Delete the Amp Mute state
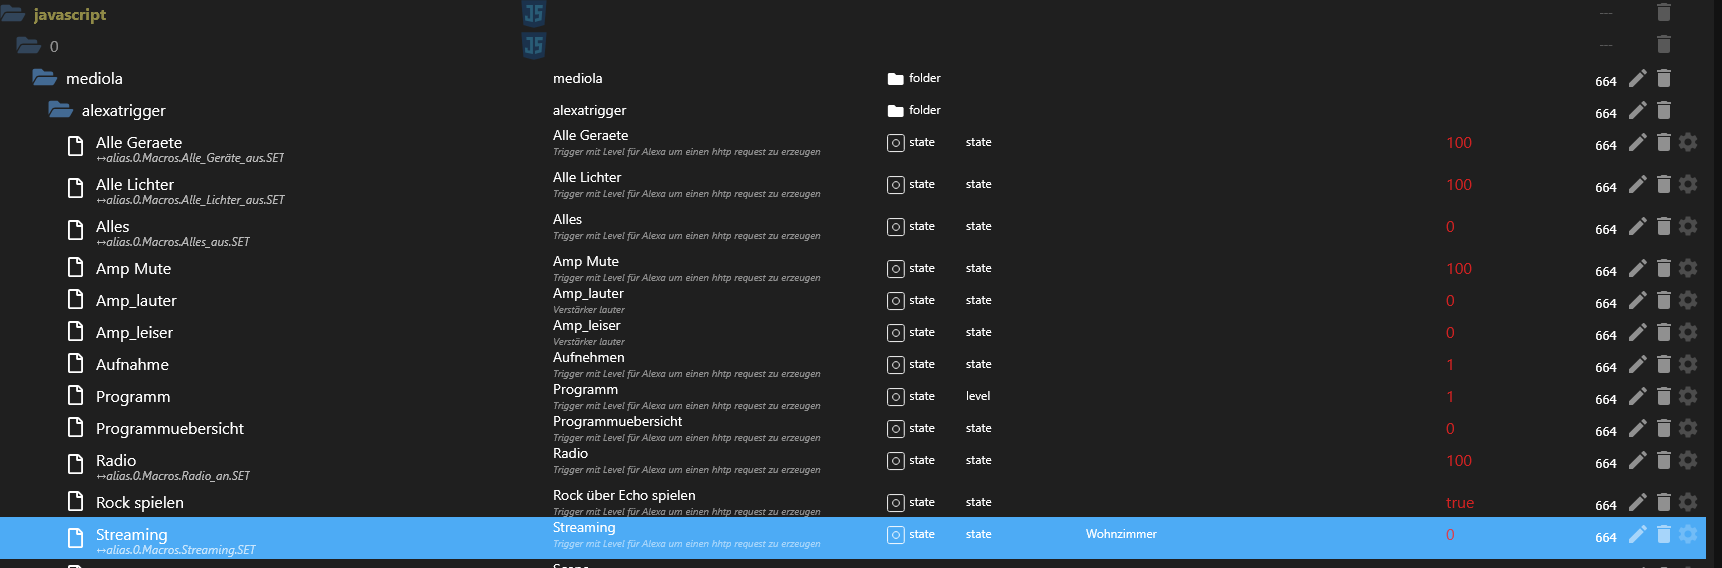 (x=1664, y=268)
